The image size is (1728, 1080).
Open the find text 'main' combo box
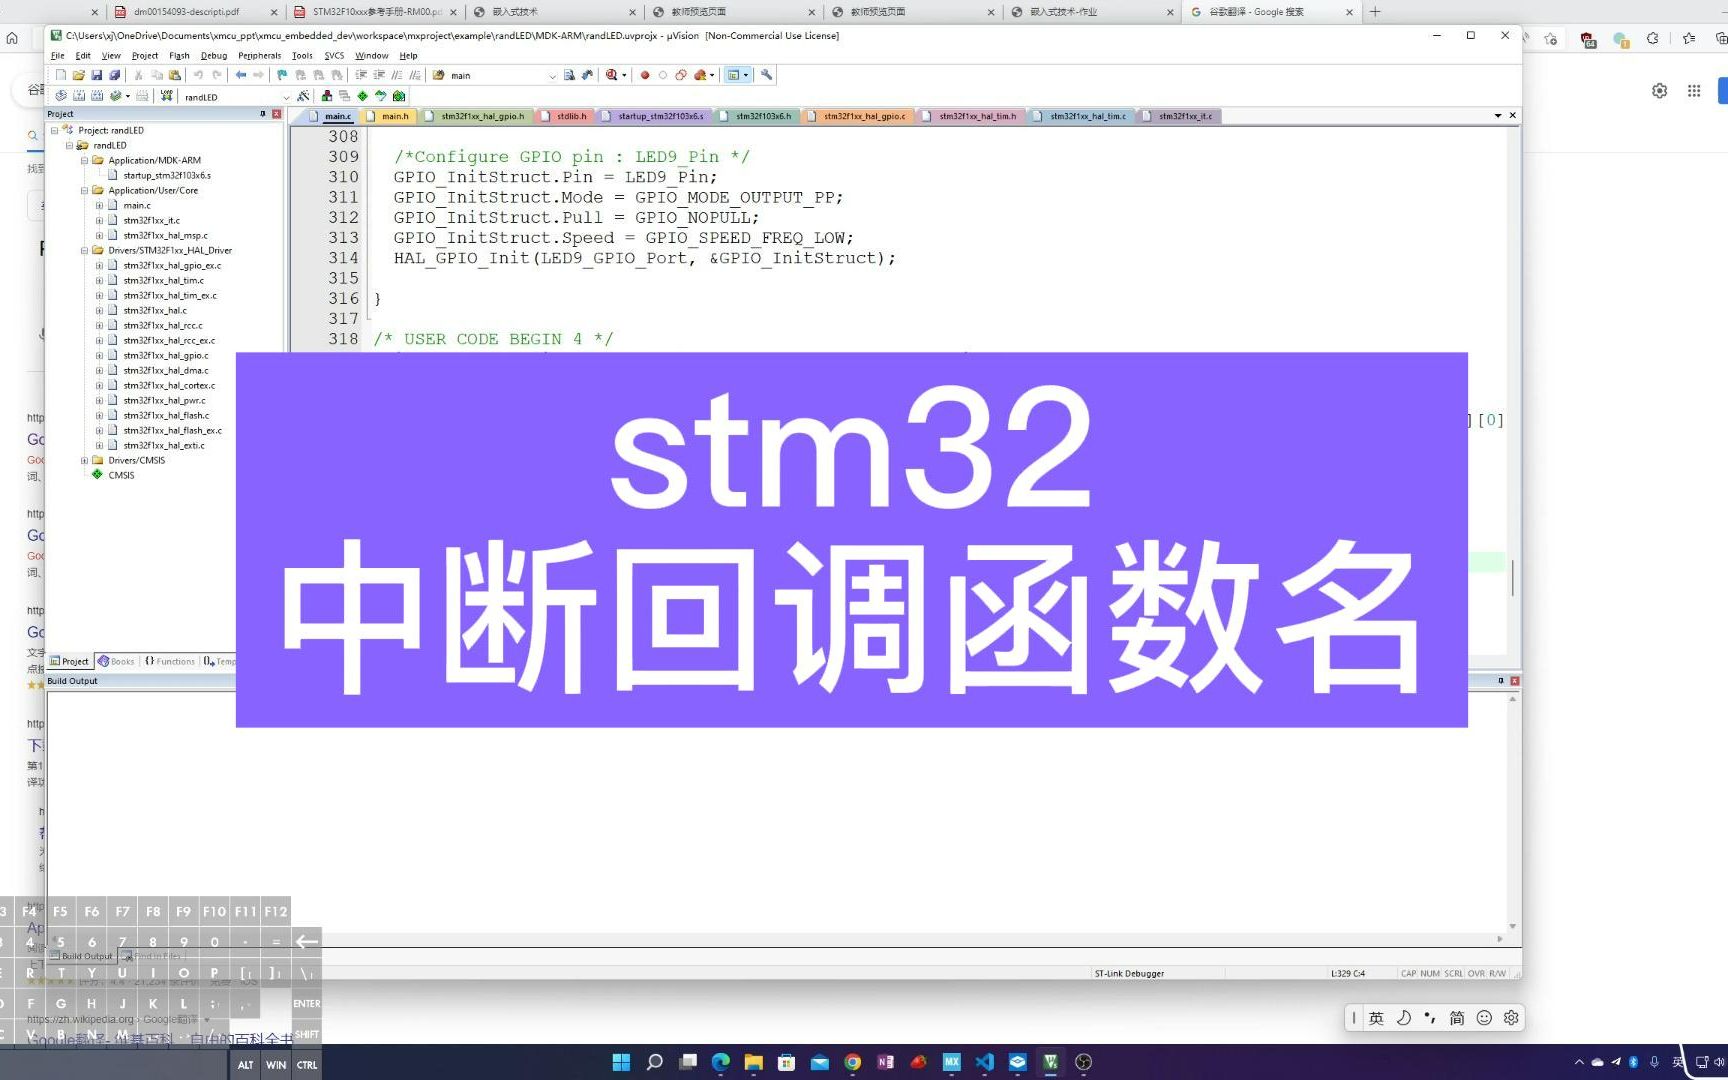(x=502, y=75)
